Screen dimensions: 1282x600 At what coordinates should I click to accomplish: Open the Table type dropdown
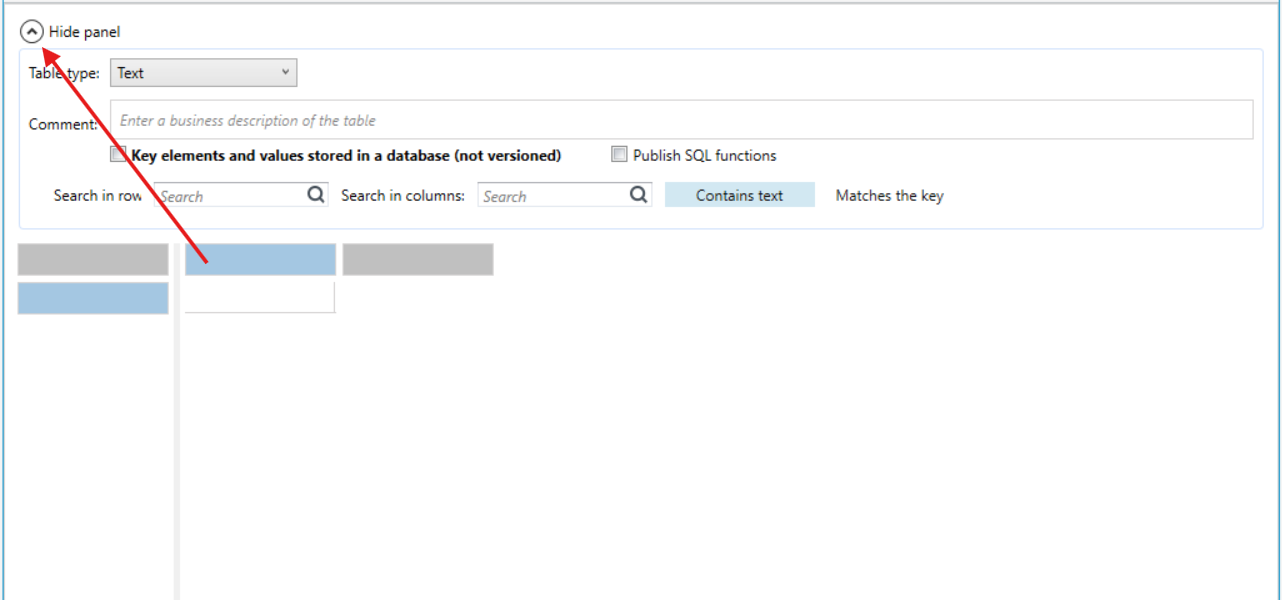(203, 73)
